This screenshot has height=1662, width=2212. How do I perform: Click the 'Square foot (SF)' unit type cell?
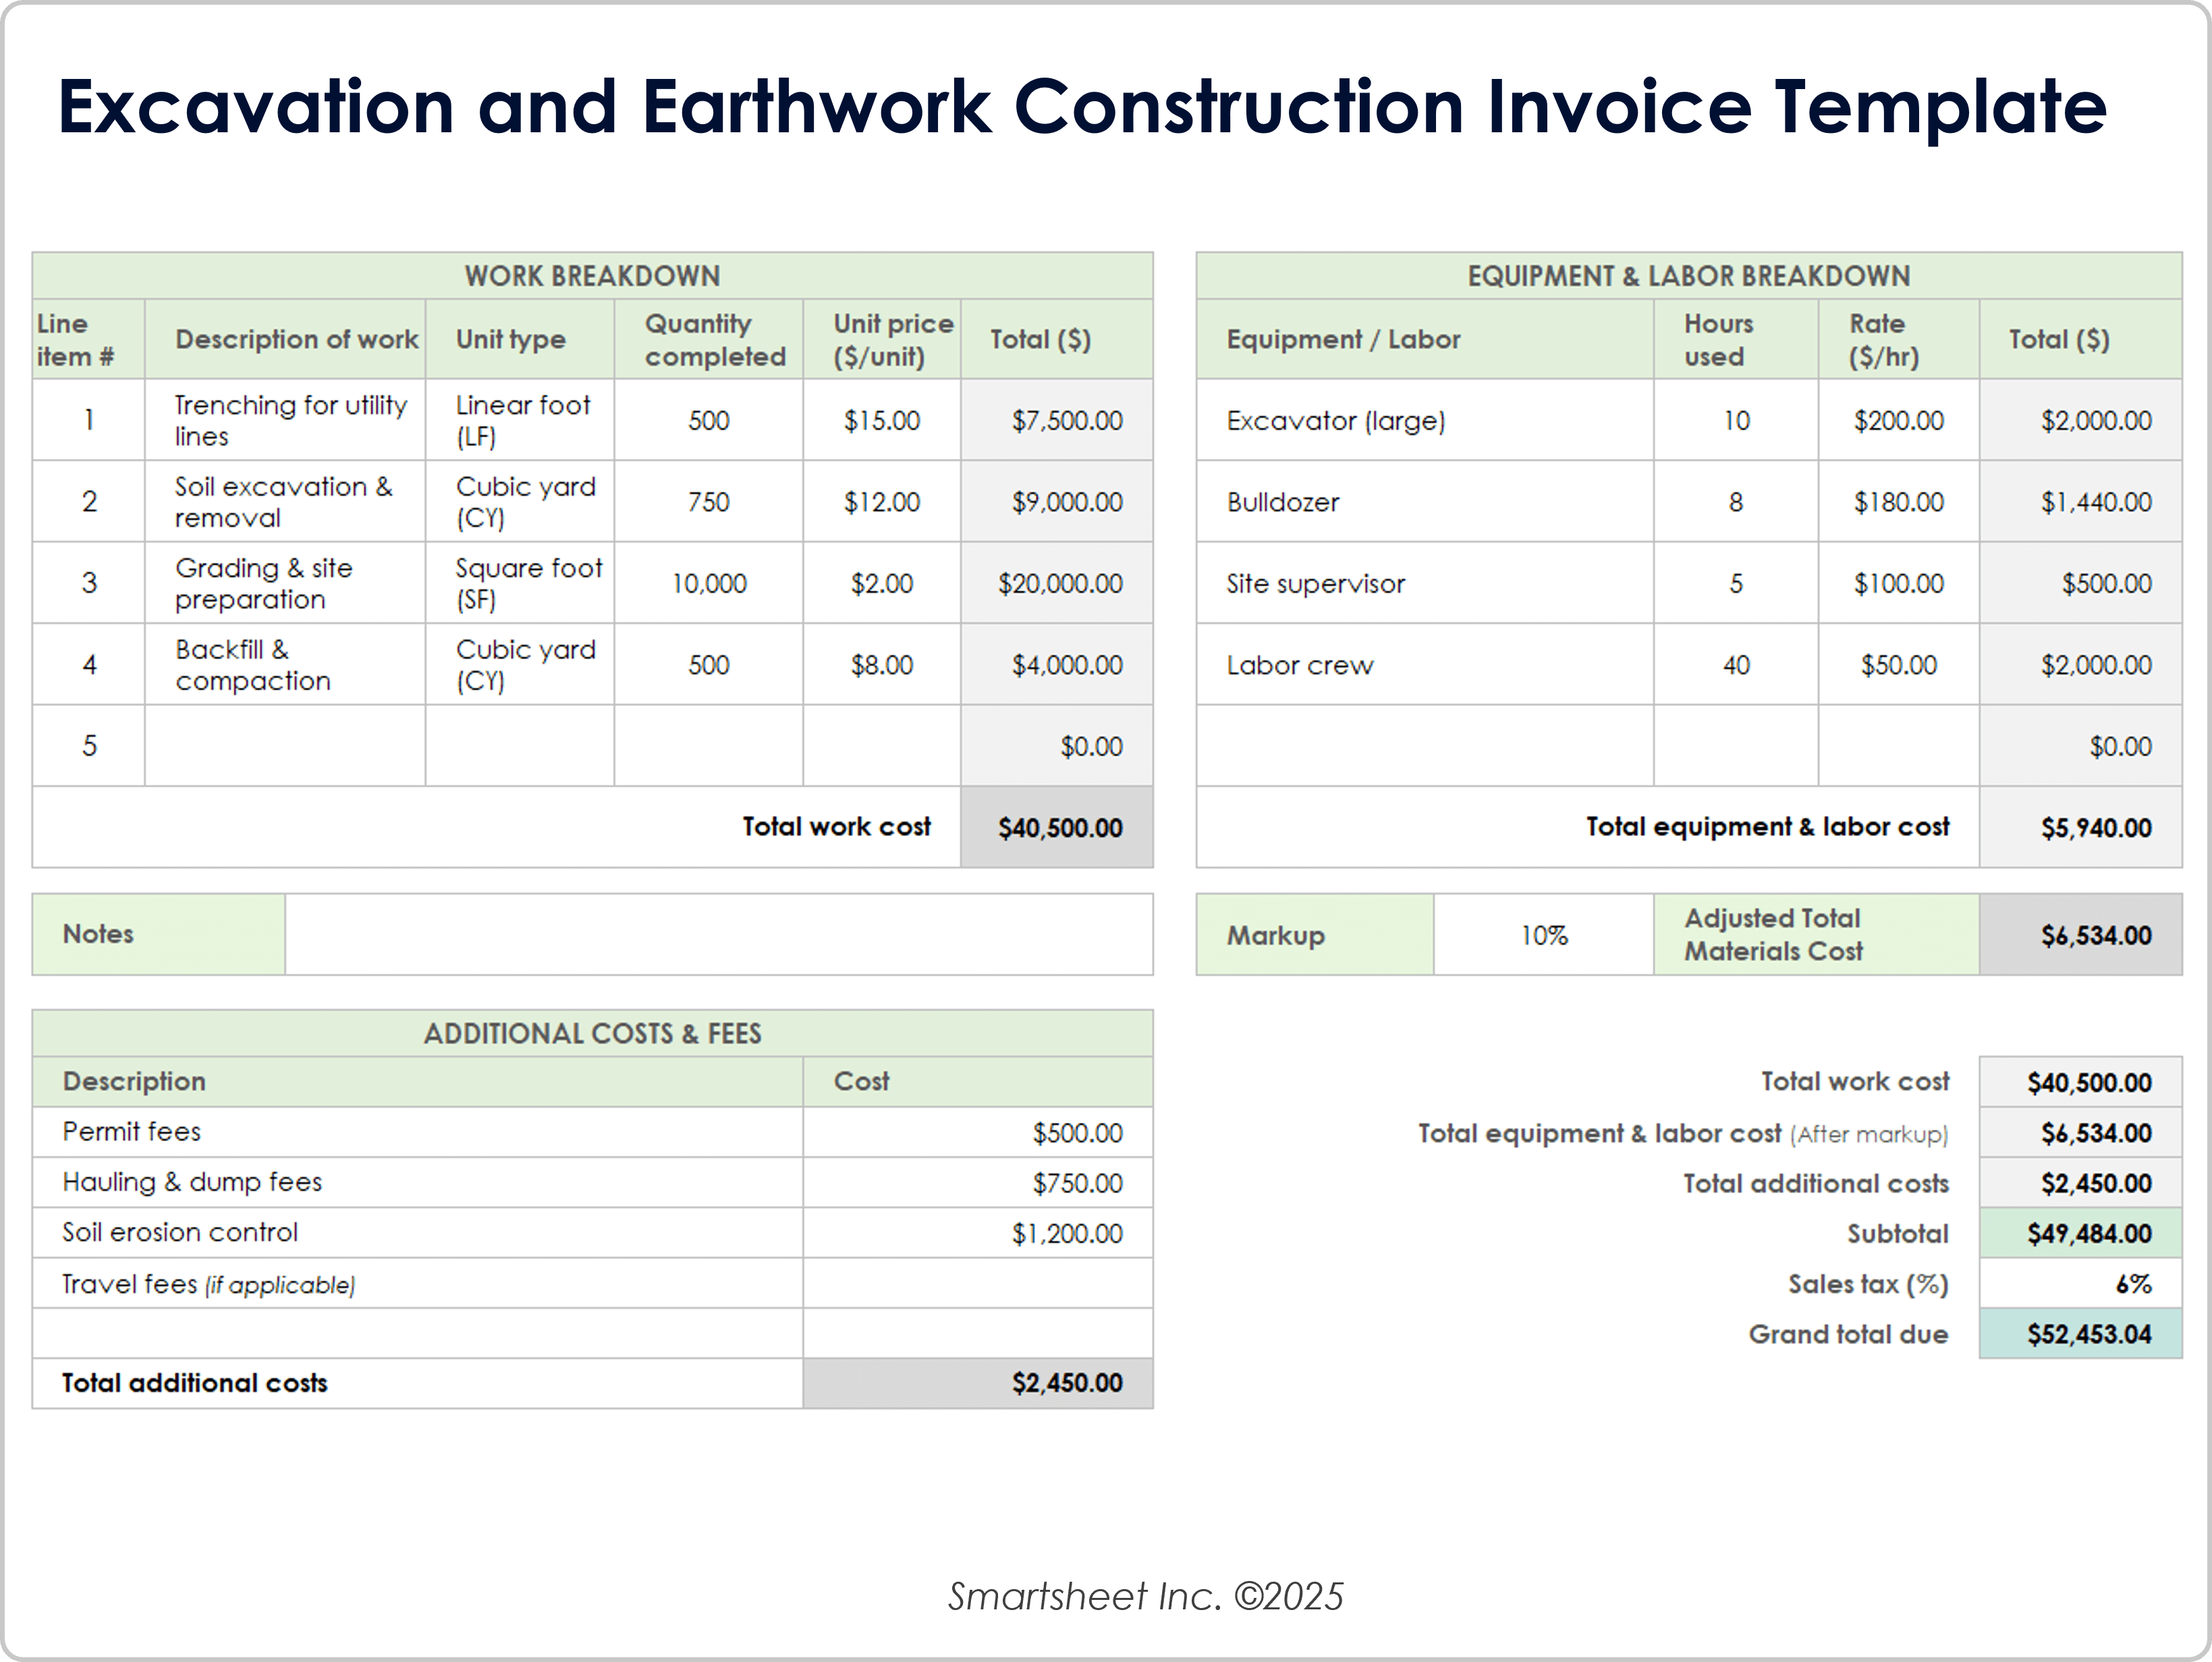click(x=520, y=583)
